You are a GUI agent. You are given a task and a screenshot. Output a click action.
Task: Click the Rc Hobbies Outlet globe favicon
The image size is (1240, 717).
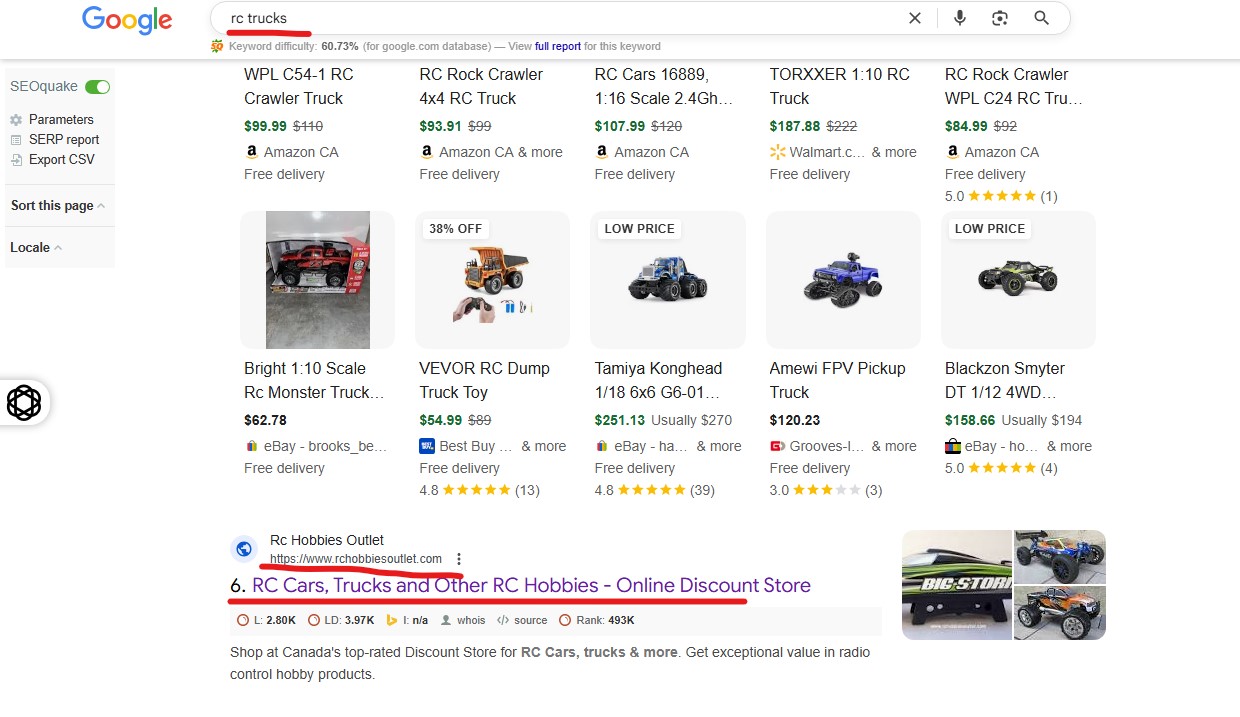click(244, 549)
